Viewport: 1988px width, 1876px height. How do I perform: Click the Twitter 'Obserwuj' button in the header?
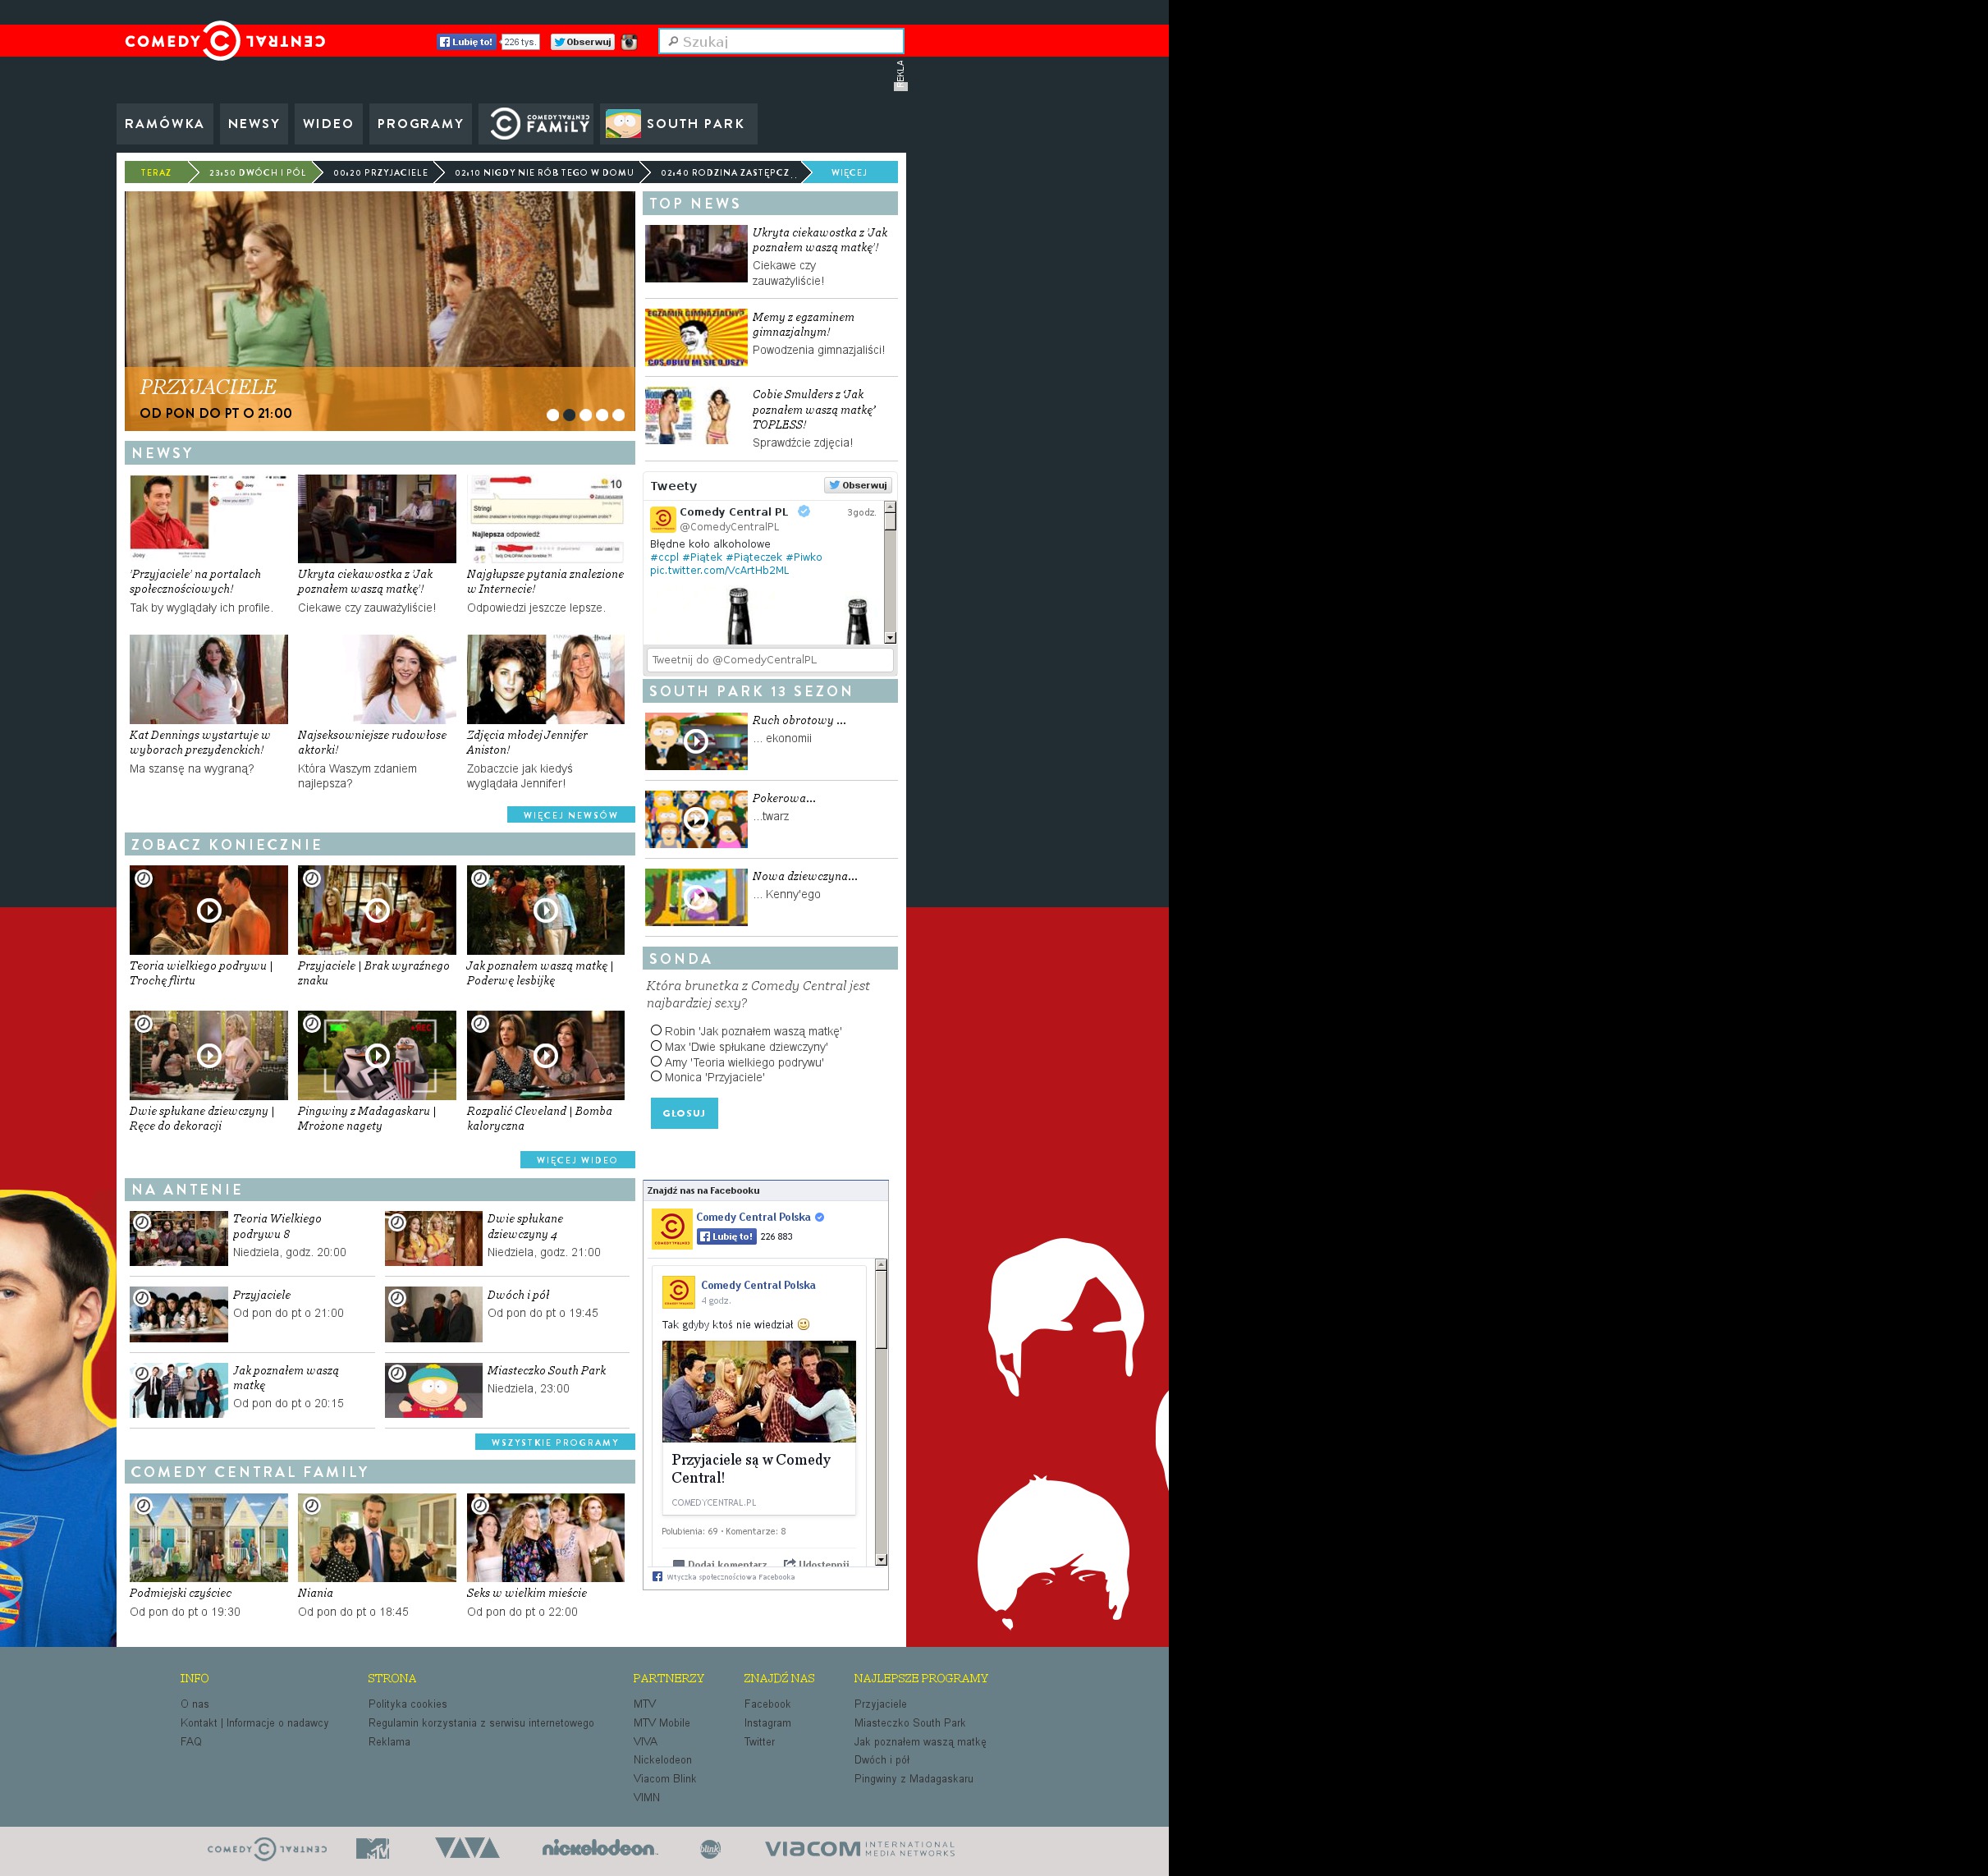582,42
